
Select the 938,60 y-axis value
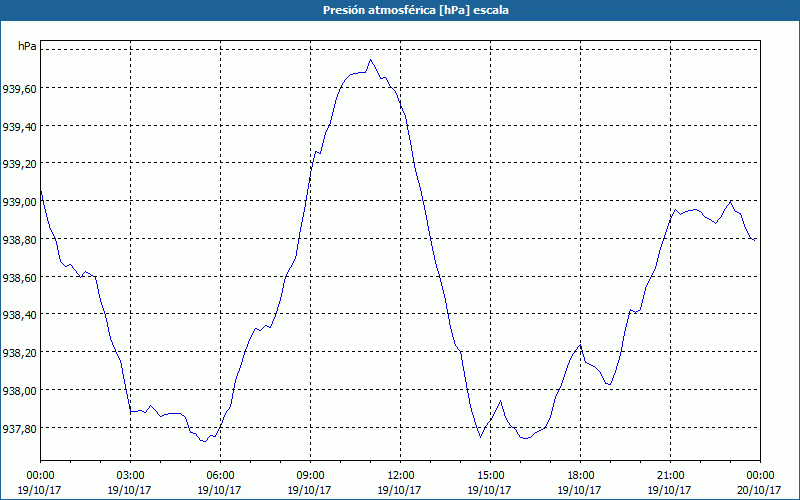point(19,278)
